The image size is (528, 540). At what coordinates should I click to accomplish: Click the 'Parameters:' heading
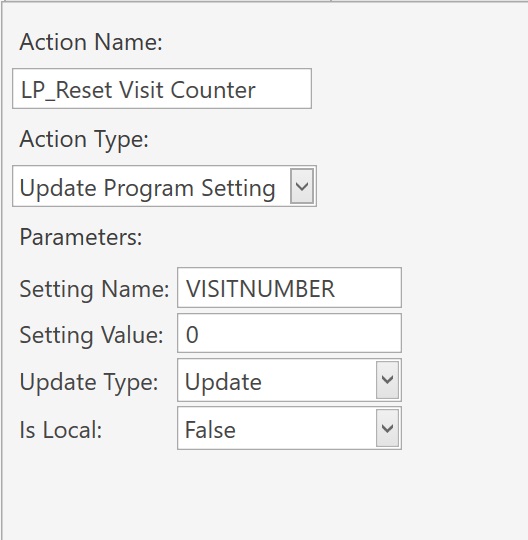(81, 237)
